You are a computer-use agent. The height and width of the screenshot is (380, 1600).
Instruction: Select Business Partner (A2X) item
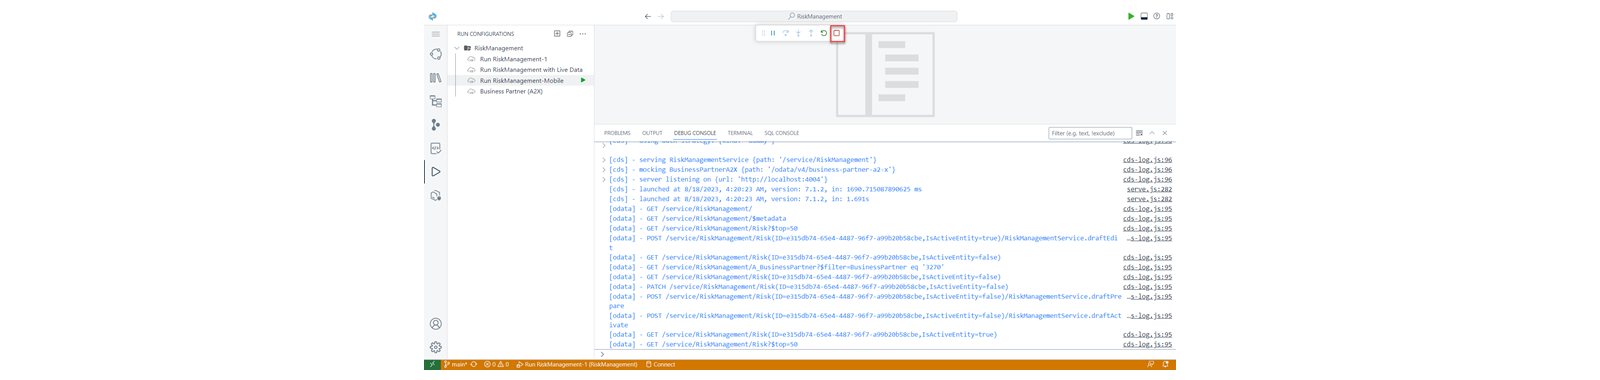pos(511,91)
